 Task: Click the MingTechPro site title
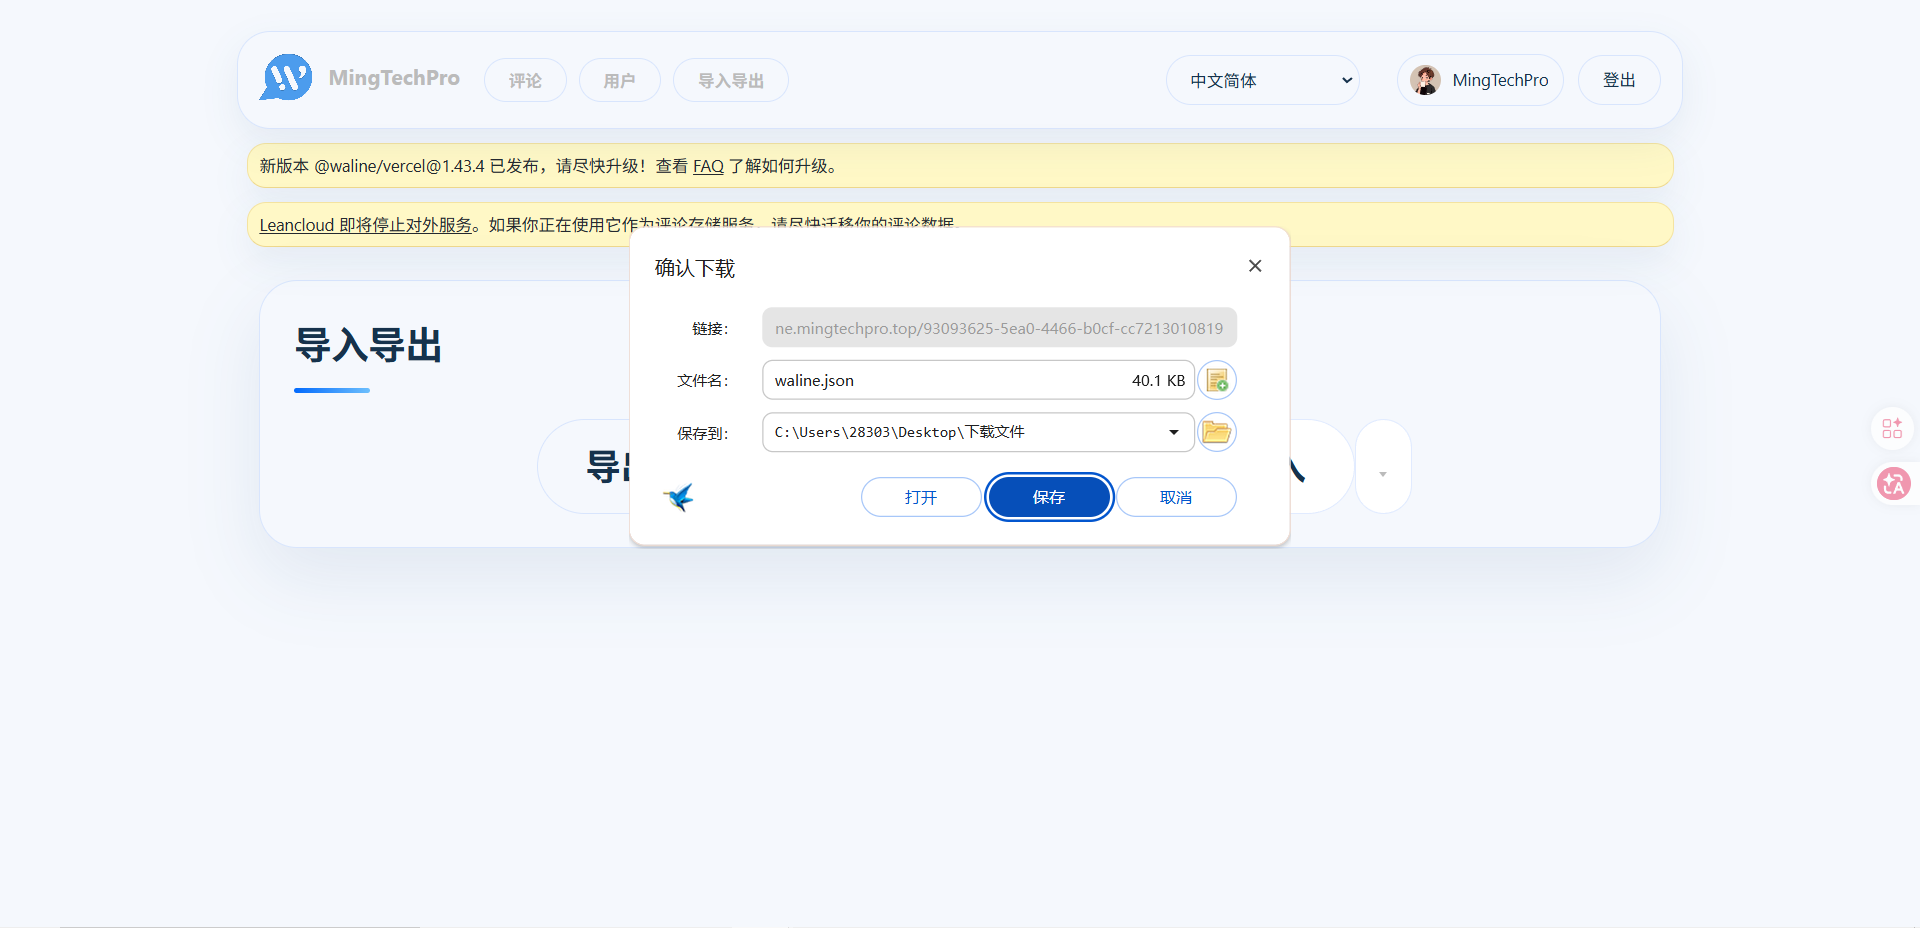pos(394,78)
